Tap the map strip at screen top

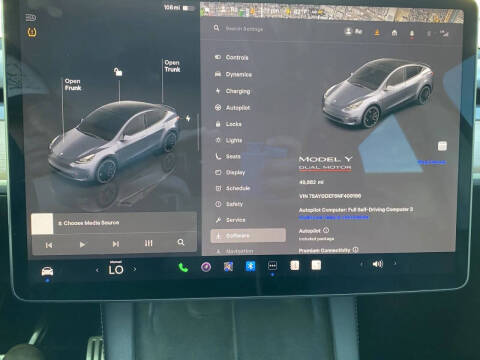332,12
